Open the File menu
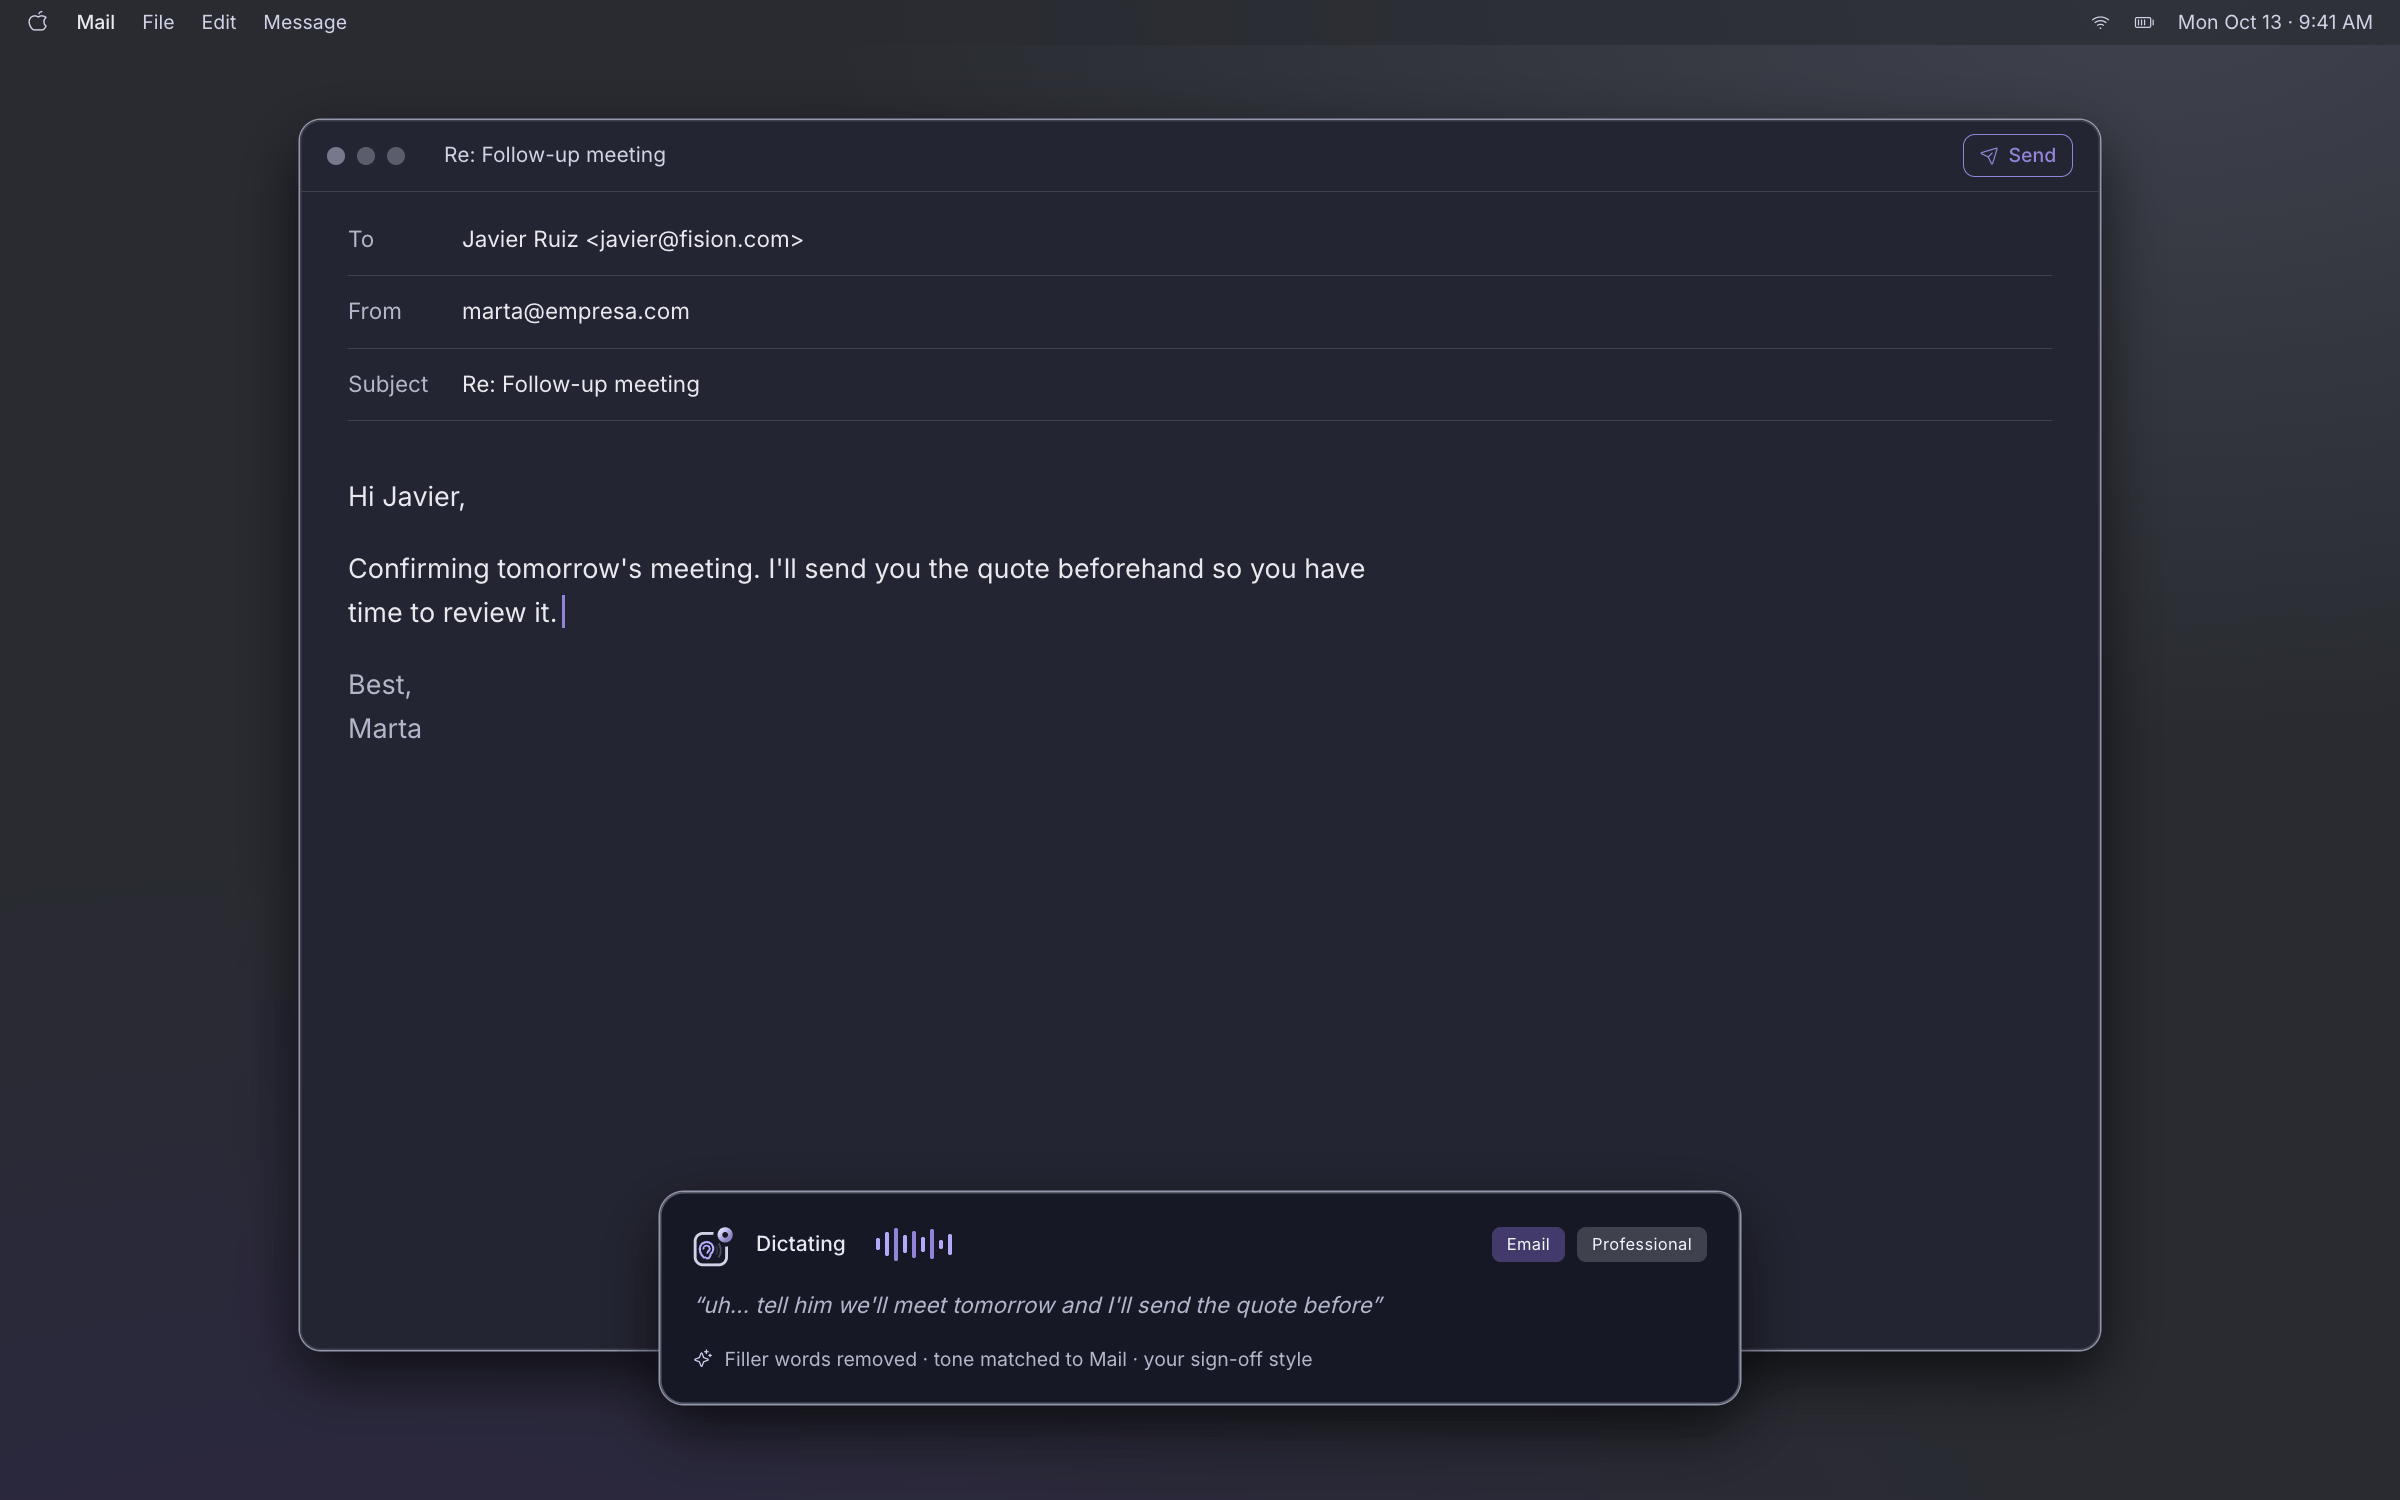This screenshot has height=1500, width=2400. click(x=158, y=22)
